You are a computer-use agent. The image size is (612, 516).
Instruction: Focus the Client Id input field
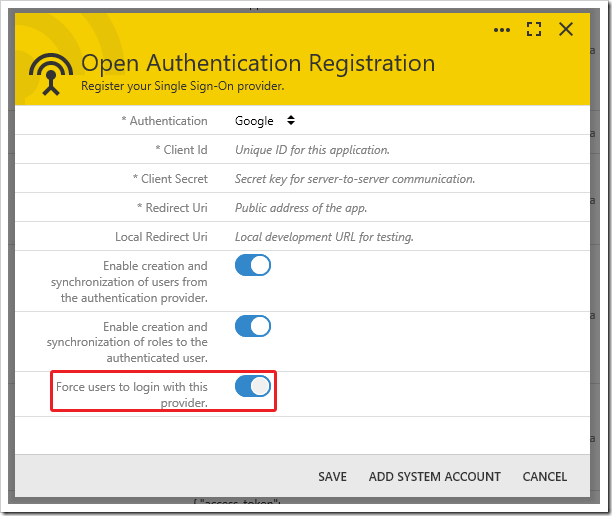pyautogui.click(x=400, y=150)
